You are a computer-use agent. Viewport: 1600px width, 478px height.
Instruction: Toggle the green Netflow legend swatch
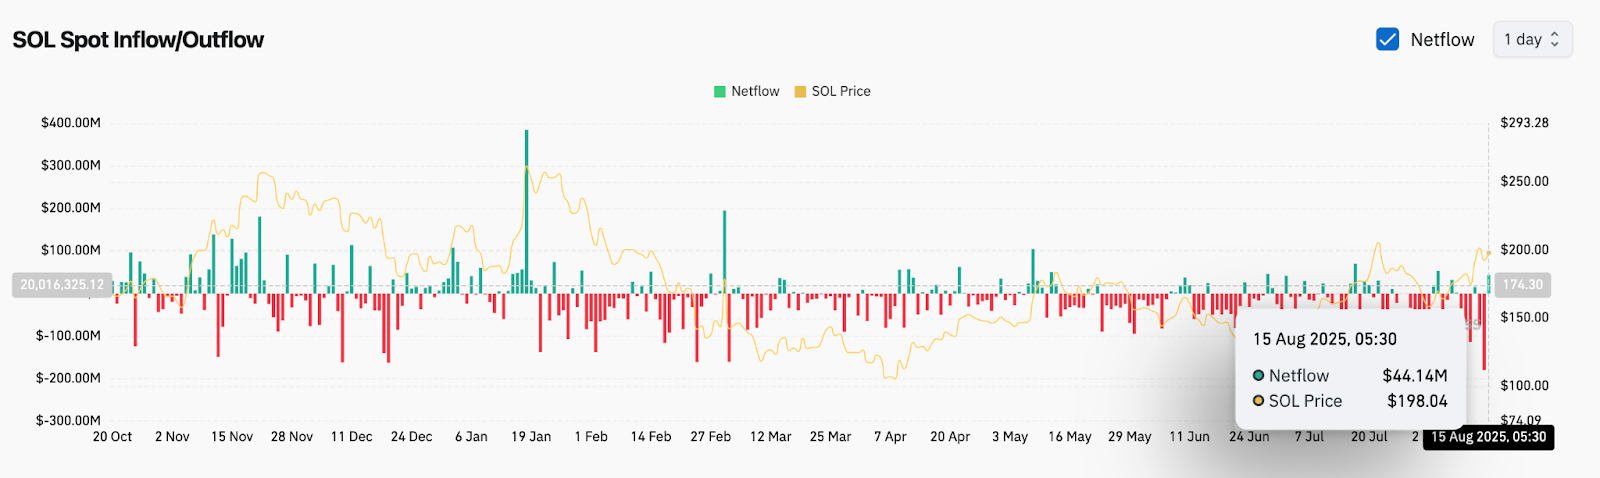(720, 91)
